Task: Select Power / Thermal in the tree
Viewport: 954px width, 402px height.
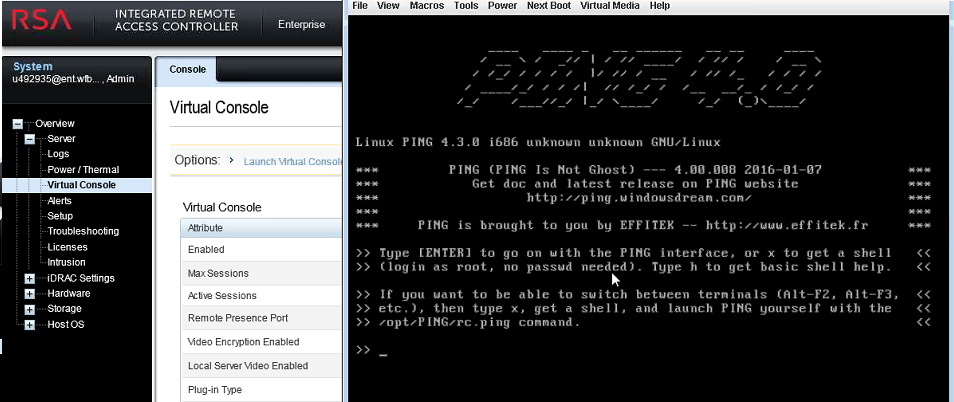Action: (x=83, y=170)
